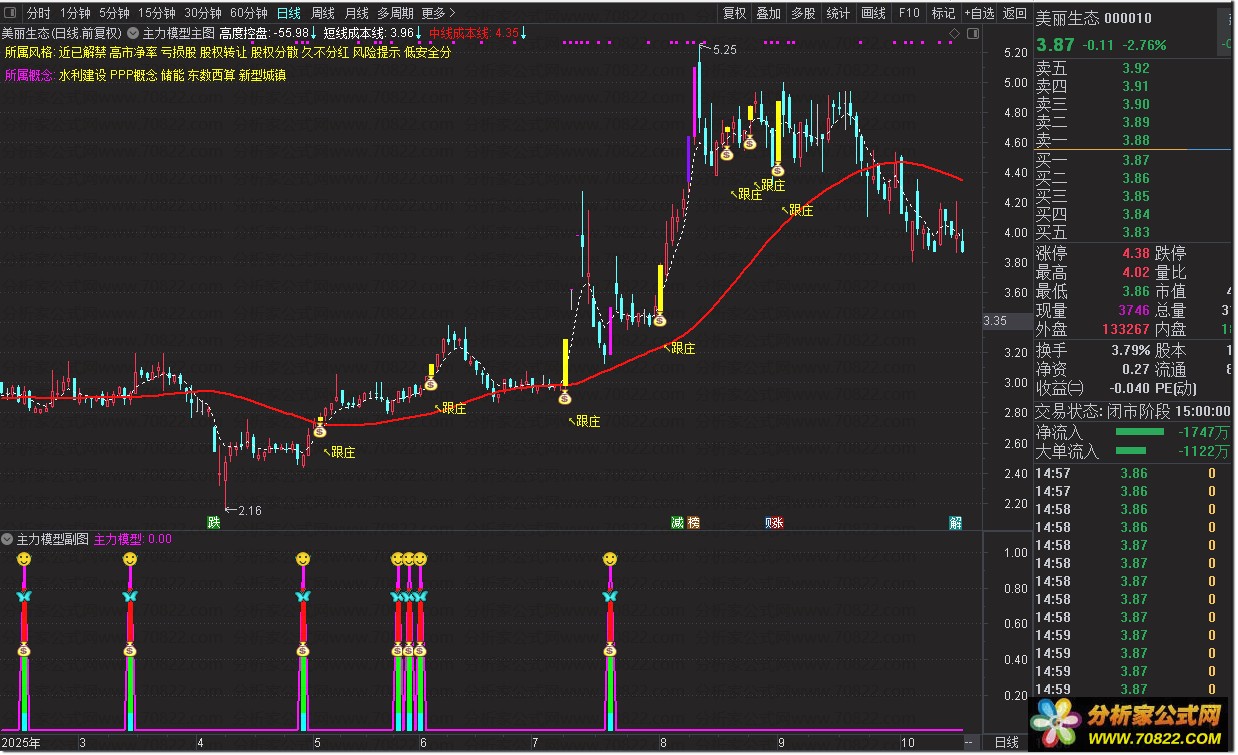Open the 更多 period dropdown

pyautogui.click(x=438, y=13)
